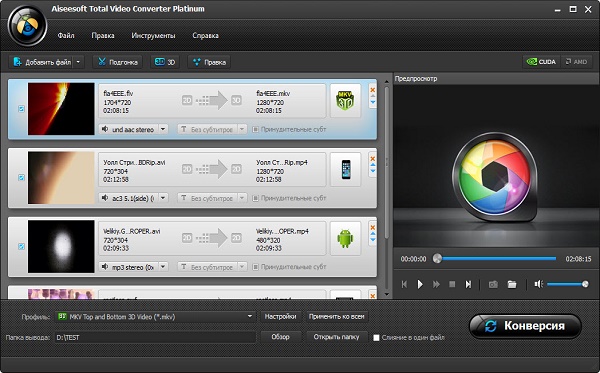600x373 pixels.
Task: Open the Подгонка clip tool
Action: pos(118,62)
